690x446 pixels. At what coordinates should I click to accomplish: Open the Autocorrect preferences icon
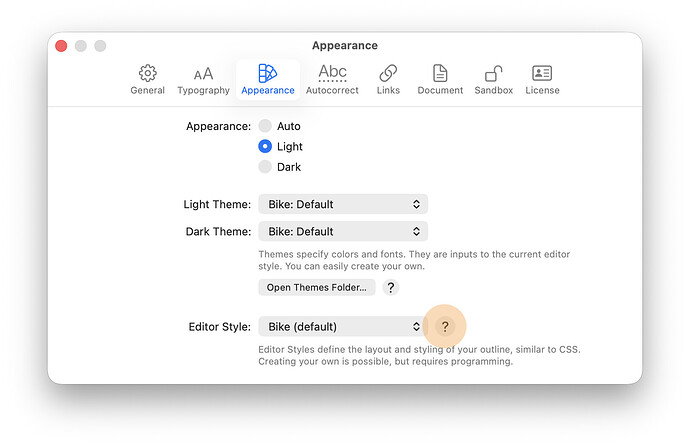[x=332, y=73]
